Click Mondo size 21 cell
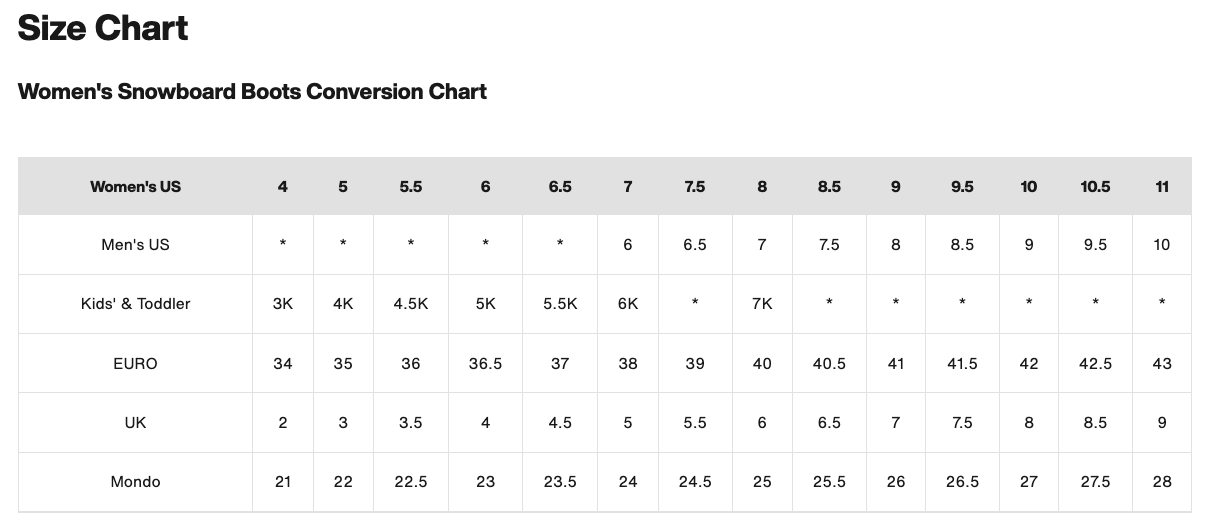The width and height of the screenshot is (1205, 528). pos(283,482)
